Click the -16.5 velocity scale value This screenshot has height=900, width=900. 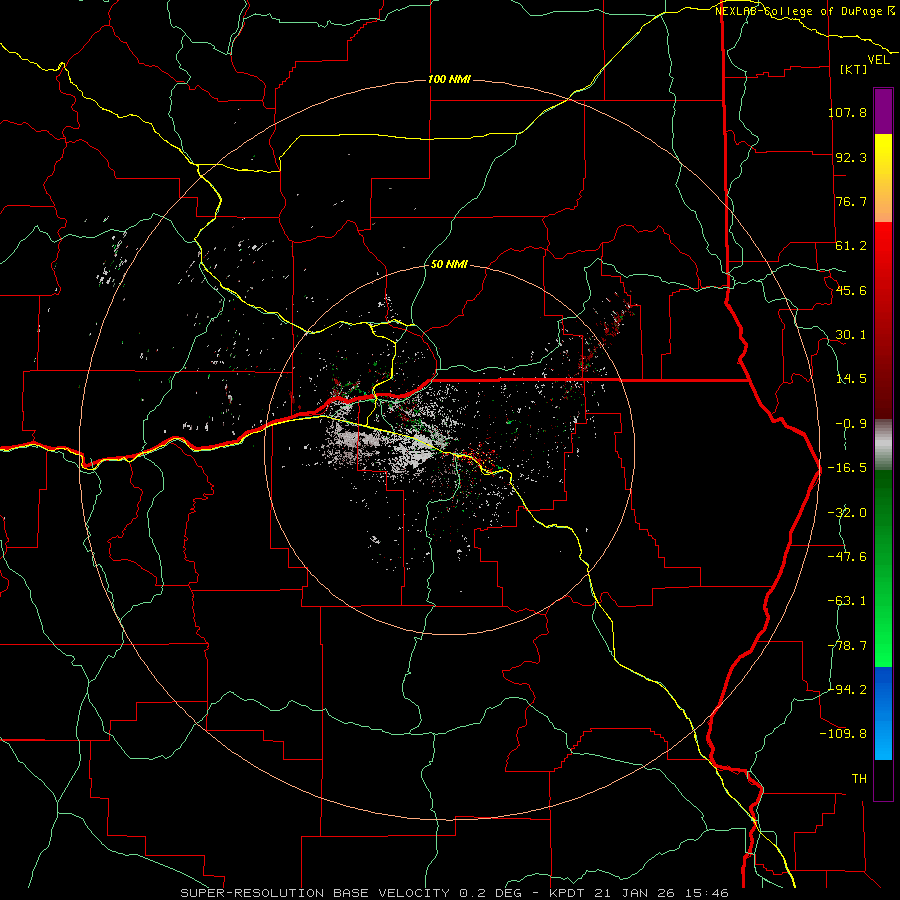tap(847, 468)
